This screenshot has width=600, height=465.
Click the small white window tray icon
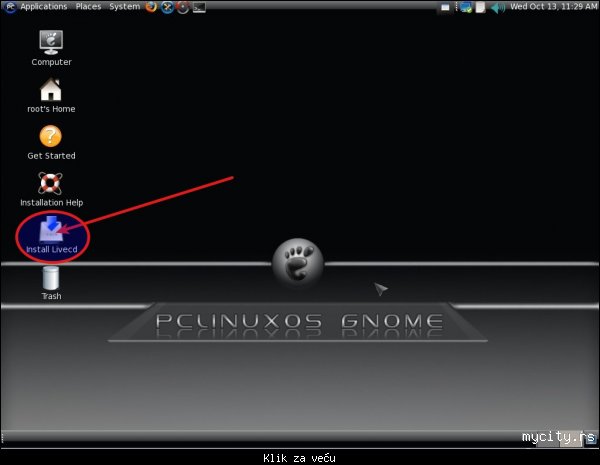[x=445, y=7]
